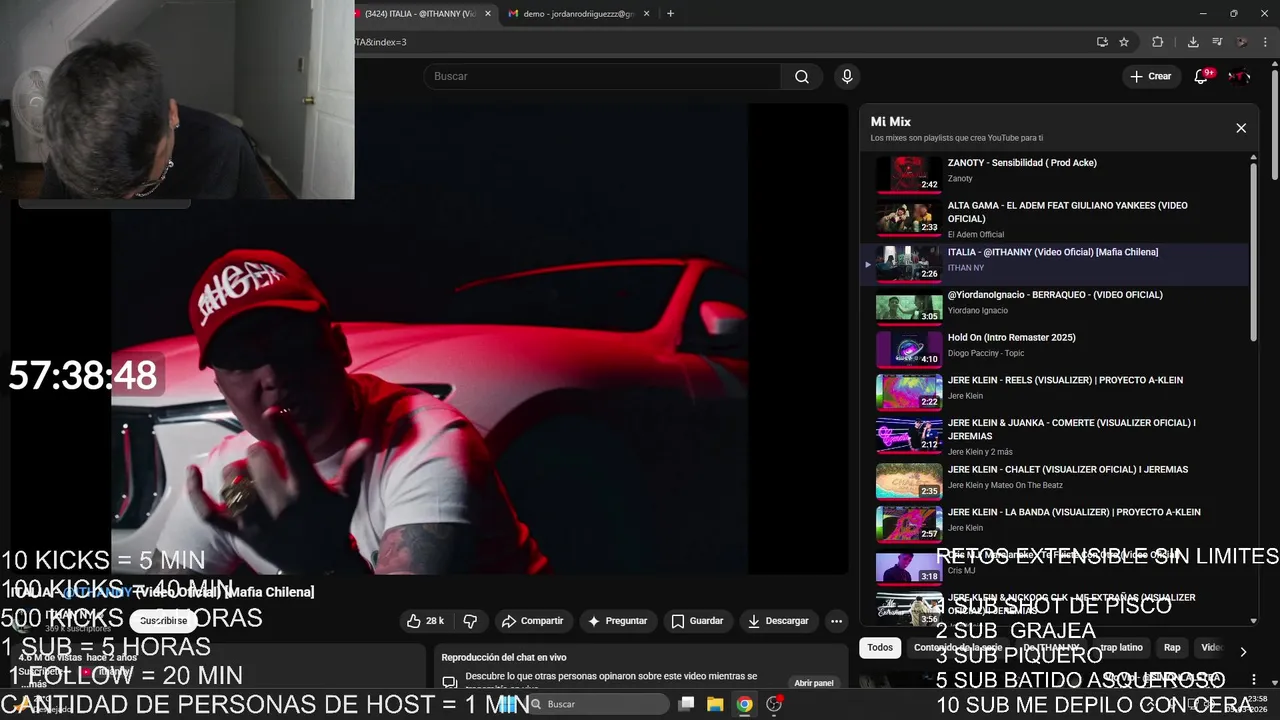Screen dimensions: 1280x720
Task: Play ALTA GAMA - EL ADEM playlist item
Action: click(1054, 219)
